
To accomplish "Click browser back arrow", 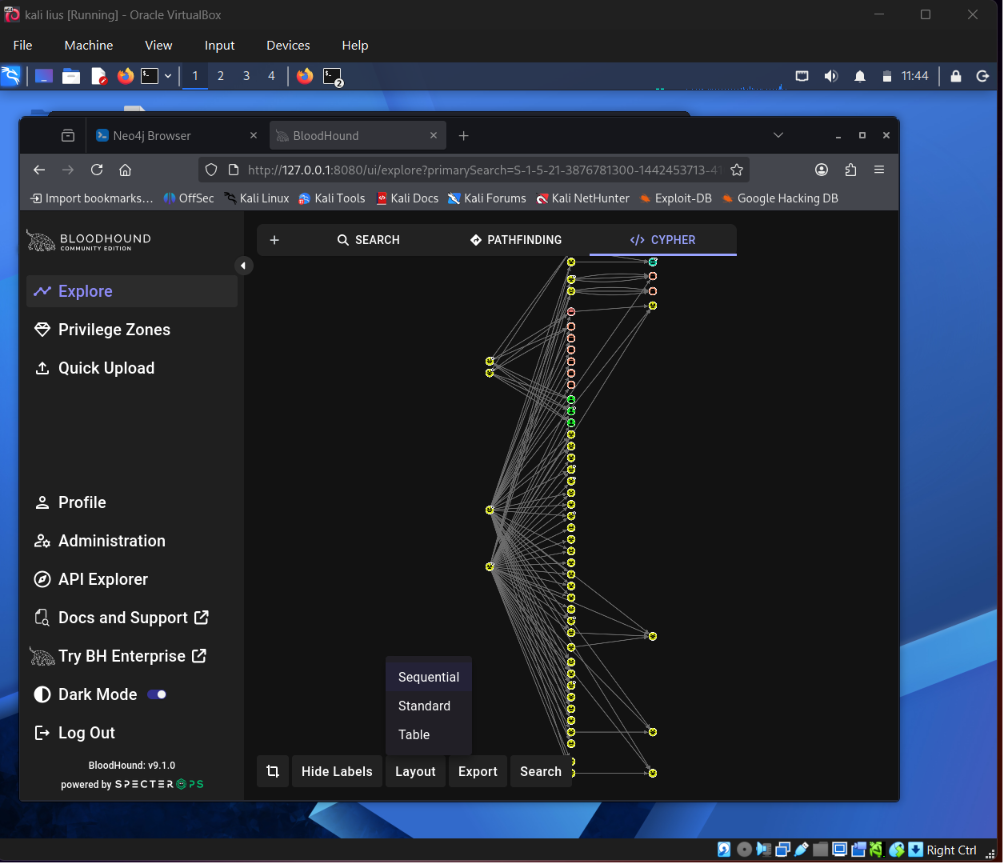I will [39, 170].
